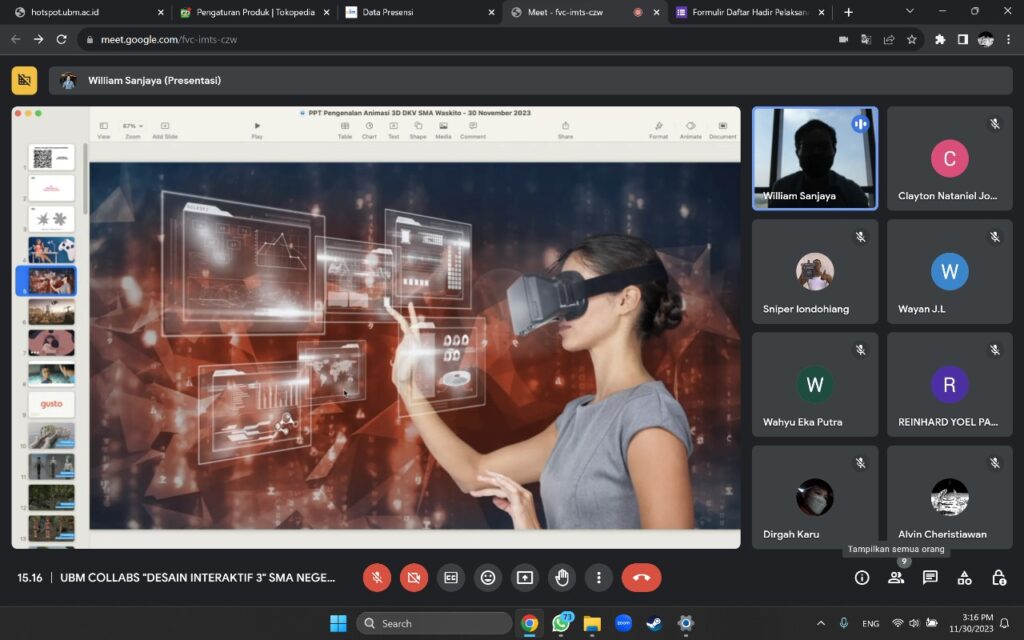Screen dimensions: 1024x640
Task: Click the camera permission icon in address bar
Action: click(843, 40)
